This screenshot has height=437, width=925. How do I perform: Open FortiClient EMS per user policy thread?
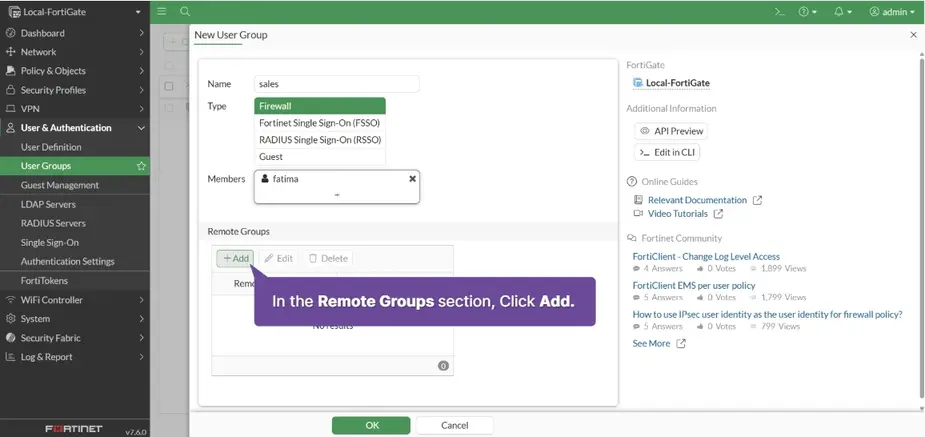point(694,285)
